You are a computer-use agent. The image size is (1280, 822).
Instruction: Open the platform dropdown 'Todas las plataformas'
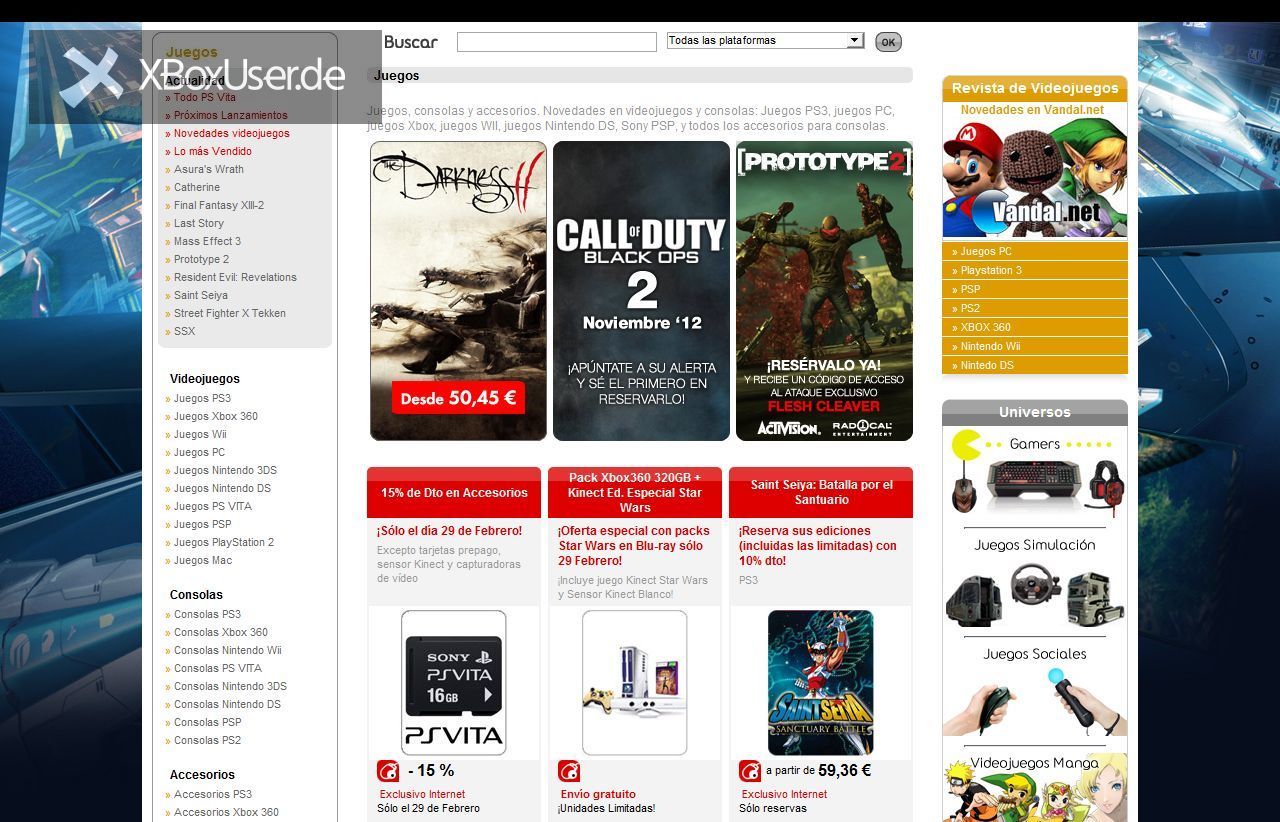[765, 40]
